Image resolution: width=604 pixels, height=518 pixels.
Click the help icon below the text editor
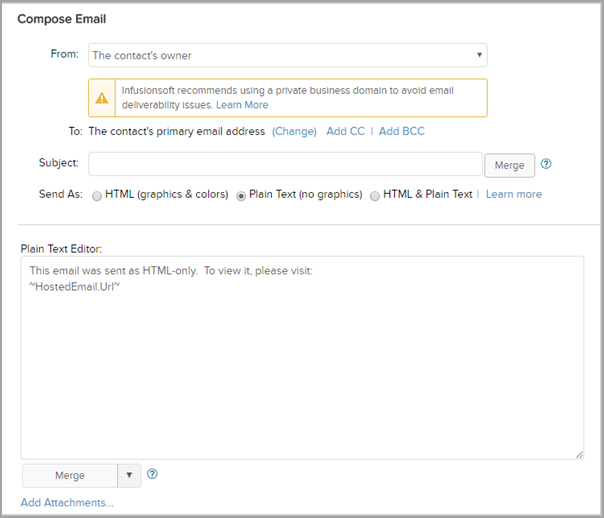tap(153, 475)
